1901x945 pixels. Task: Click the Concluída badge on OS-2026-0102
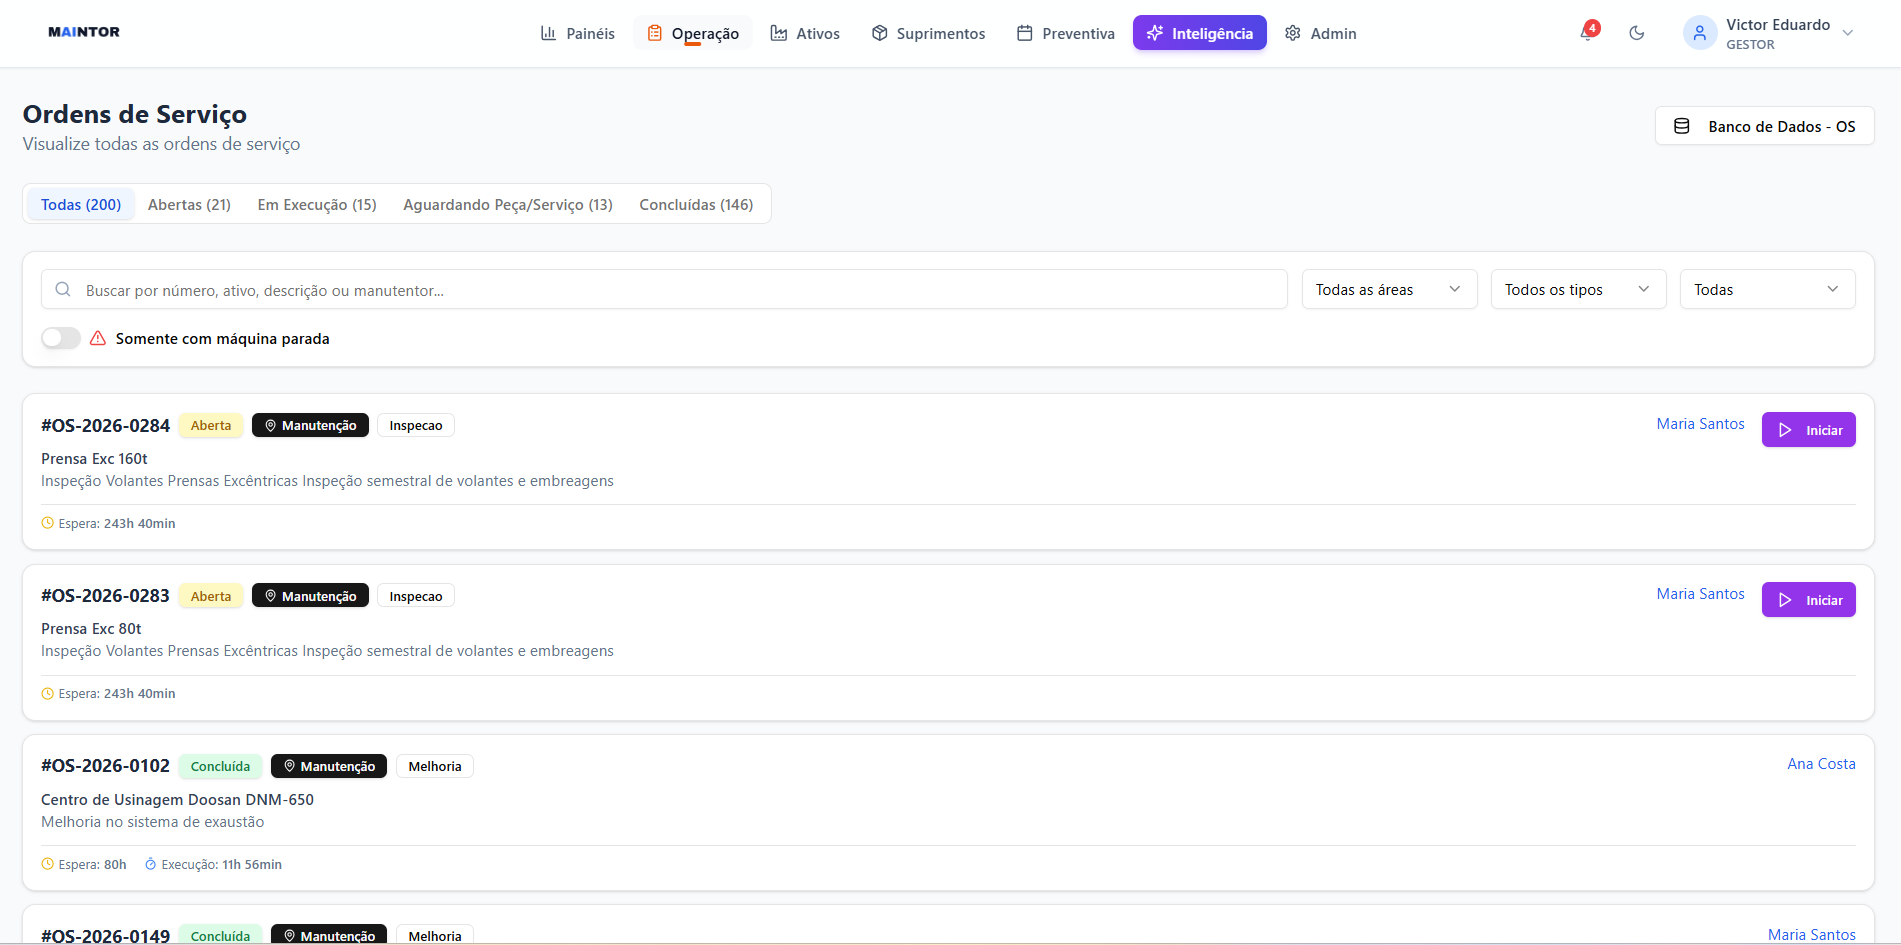pyautogui.click(x=220, y=766)
